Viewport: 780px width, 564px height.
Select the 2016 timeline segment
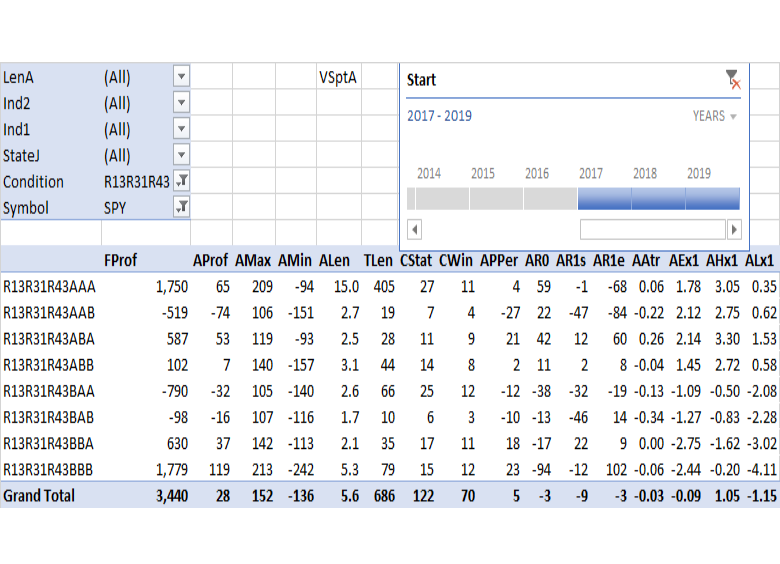pyautogui.click(x=551, y=198)
